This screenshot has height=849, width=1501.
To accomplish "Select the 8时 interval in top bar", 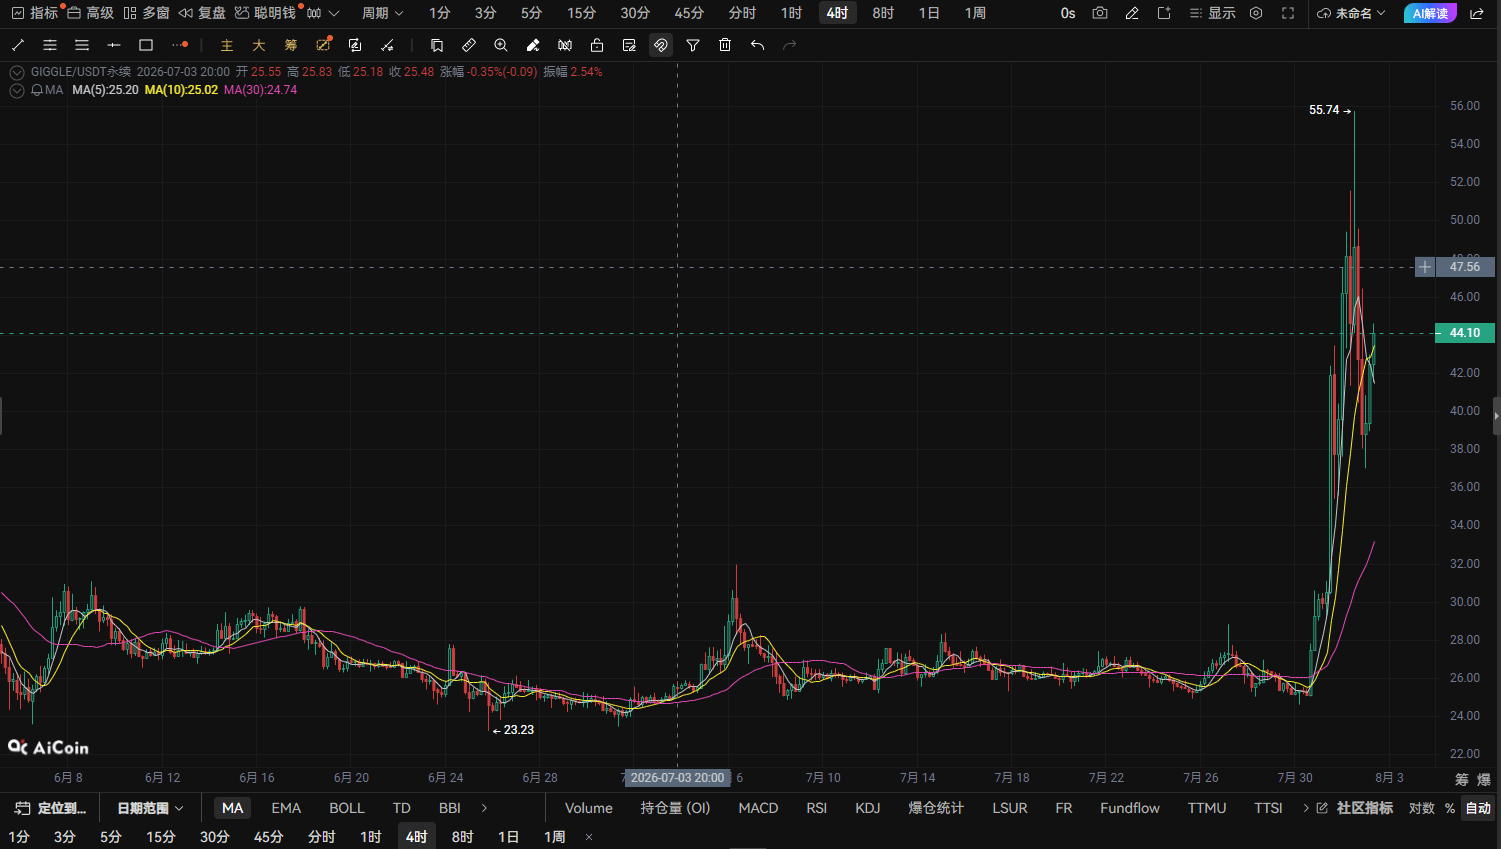I will point(883,13).
